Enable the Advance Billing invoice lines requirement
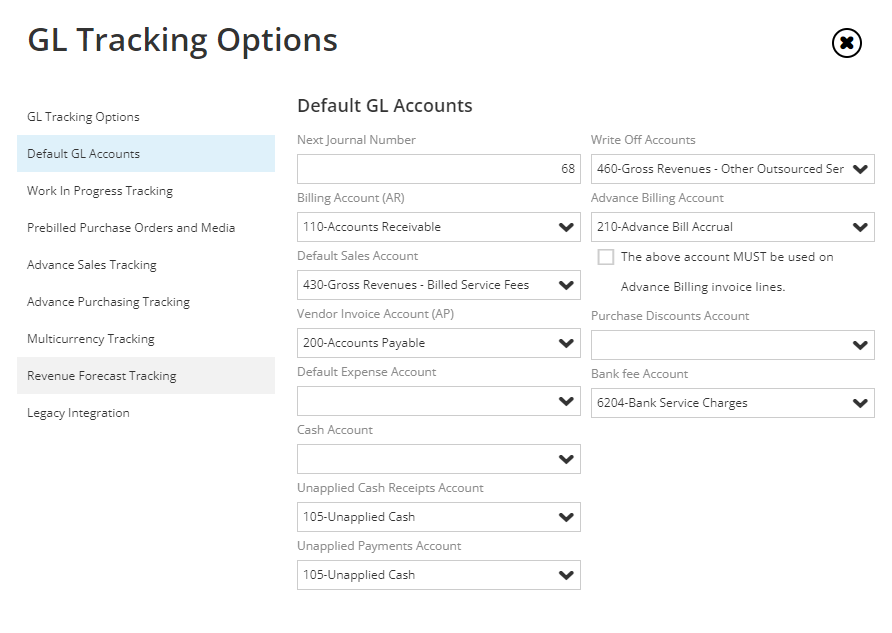Screen dimensions: 892x633 point(605,257)
